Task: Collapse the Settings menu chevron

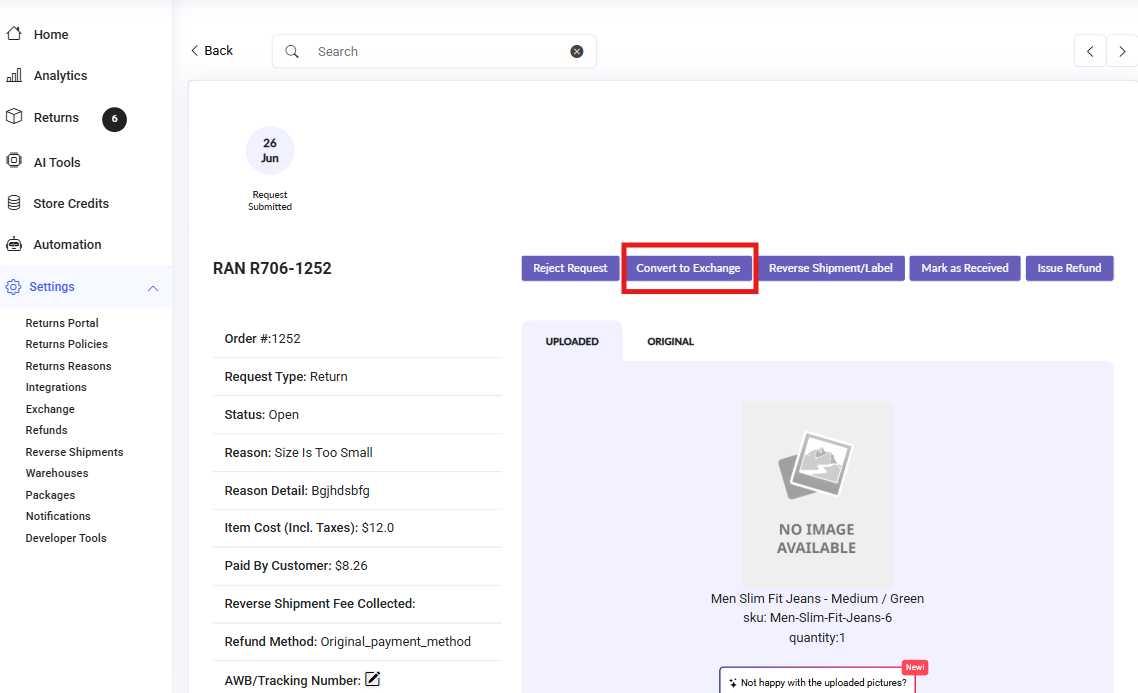Action: coord(153,288)
